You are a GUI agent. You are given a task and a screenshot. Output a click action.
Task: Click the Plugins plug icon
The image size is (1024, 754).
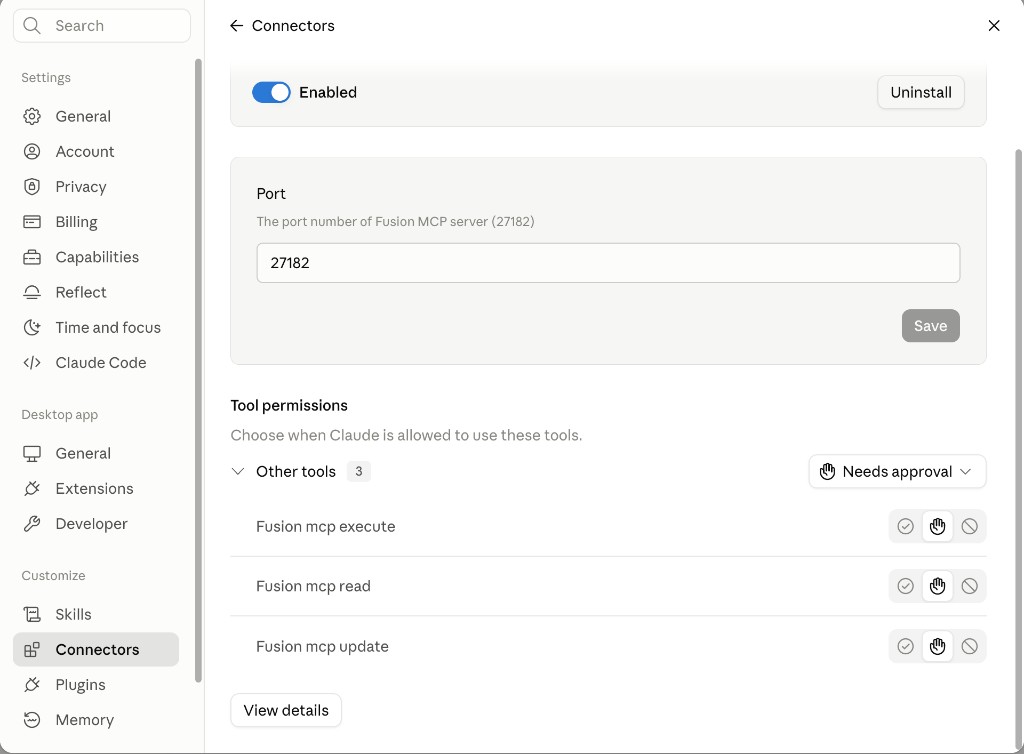(32, 685)
